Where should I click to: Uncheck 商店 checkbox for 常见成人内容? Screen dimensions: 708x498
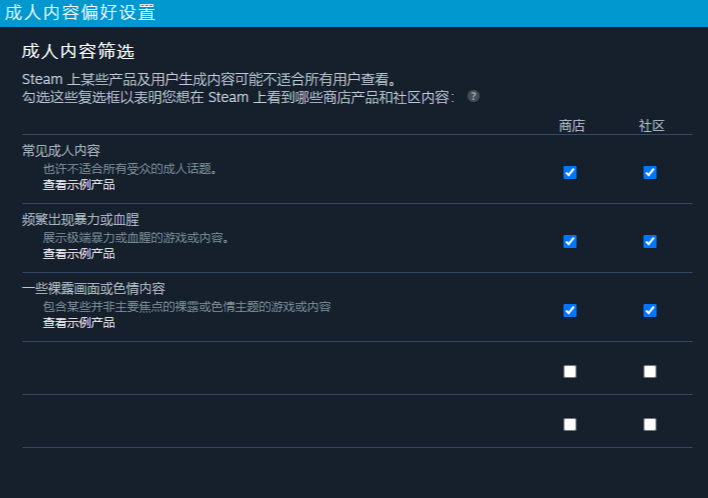570,172
